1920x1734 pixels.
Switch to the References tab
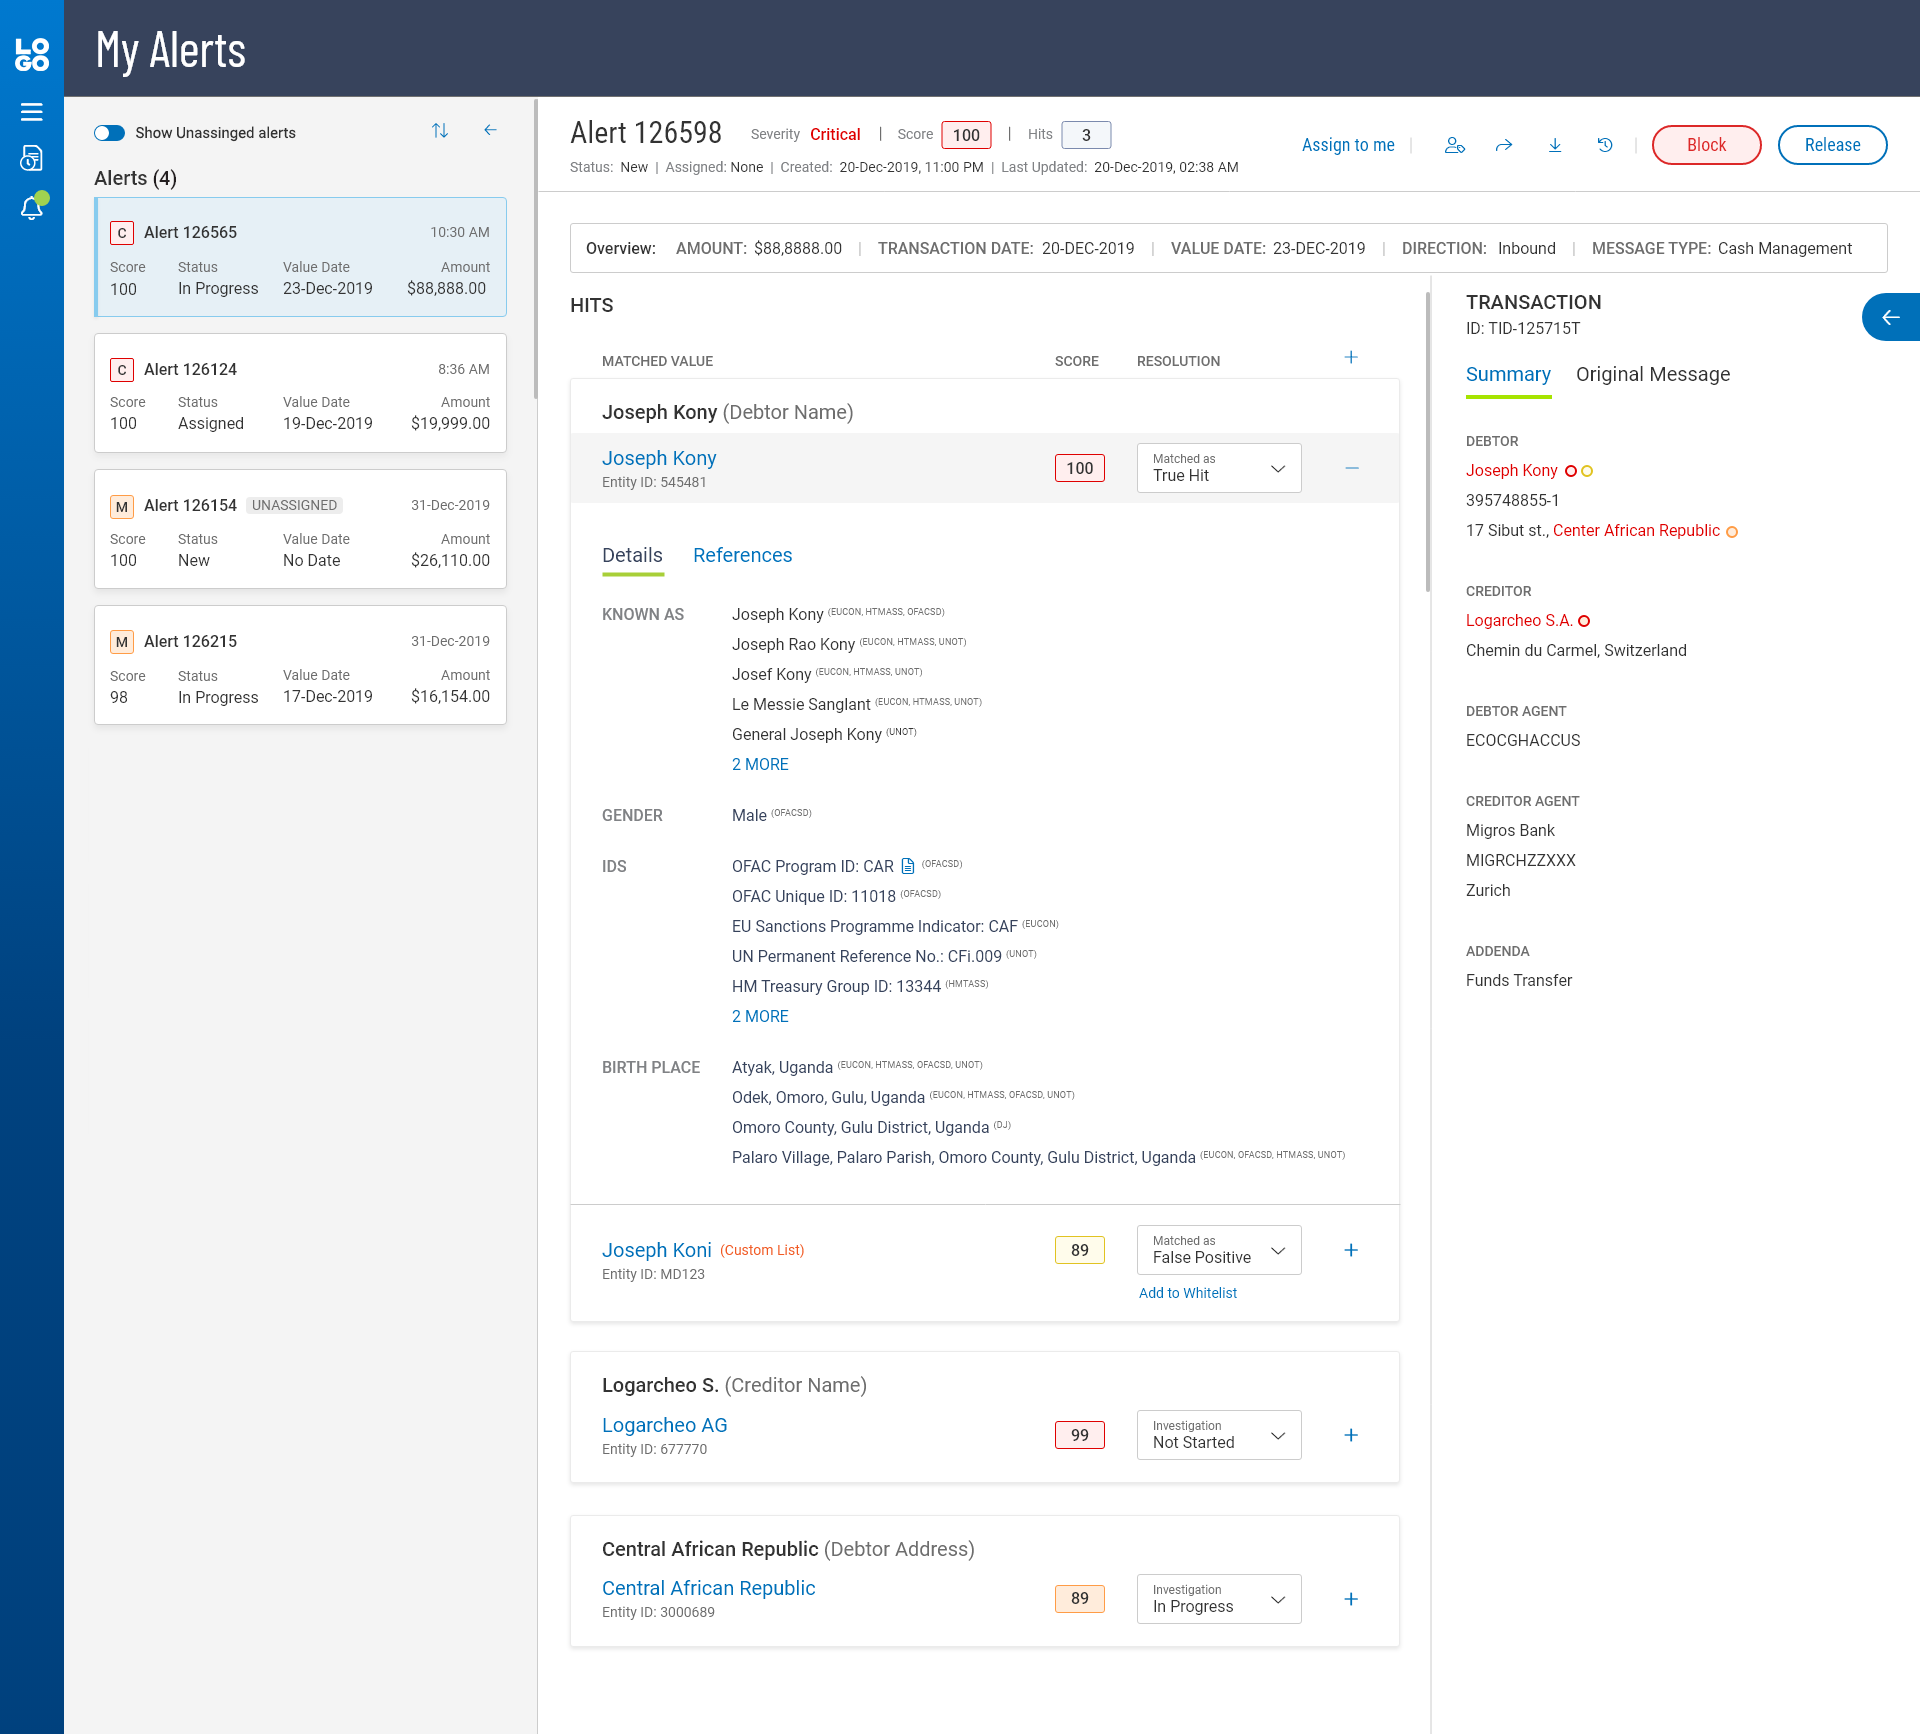click(742, 555)
